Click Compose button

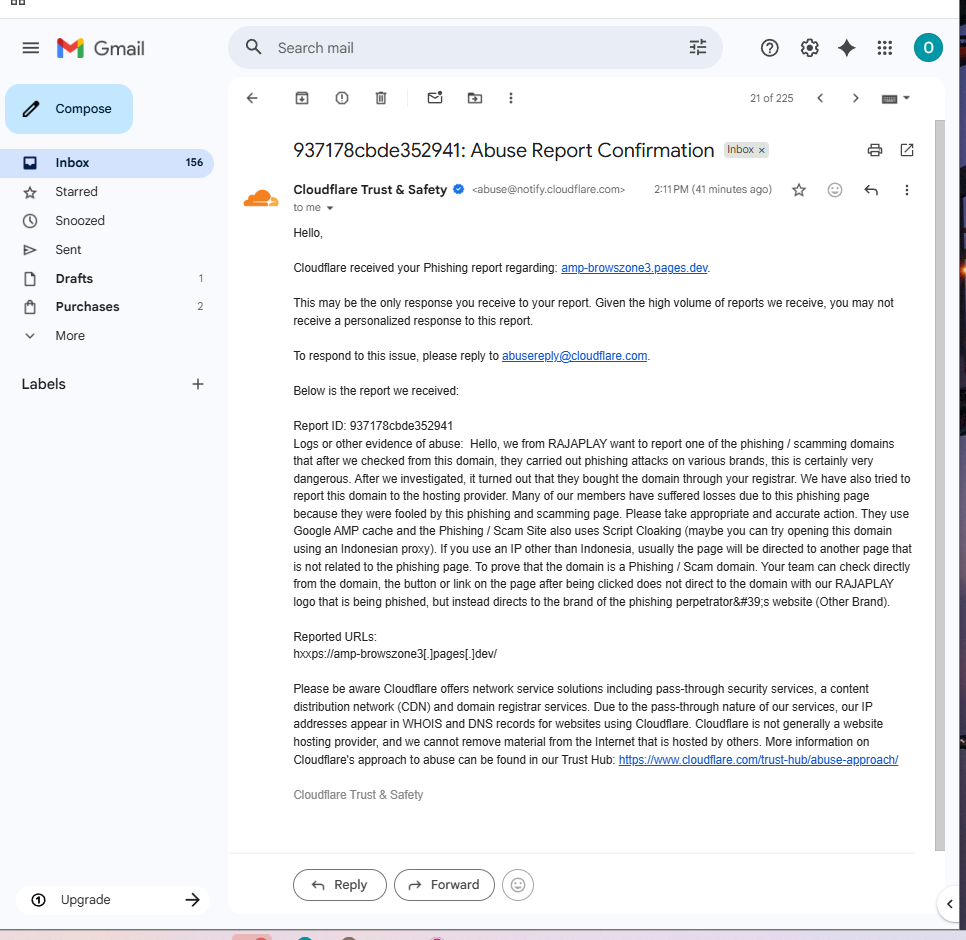pos(69,109)
